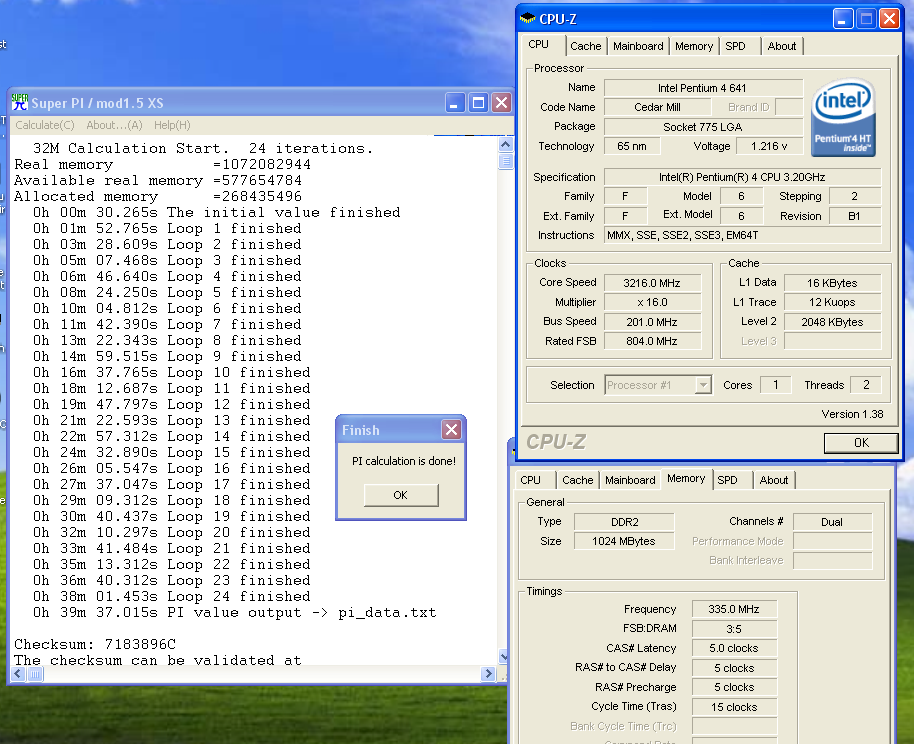Screen dimensions: 914x744
Task: Click Instructions field MMX, SSE, SSE2
Action: (742, 235)
